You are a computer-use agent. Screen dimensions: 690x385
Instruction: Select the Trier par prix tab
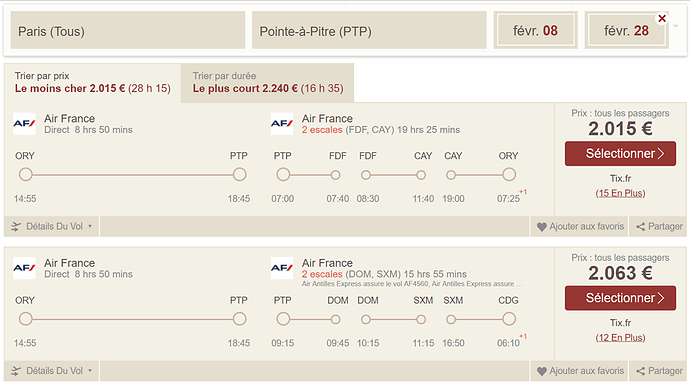pos(92,83)
